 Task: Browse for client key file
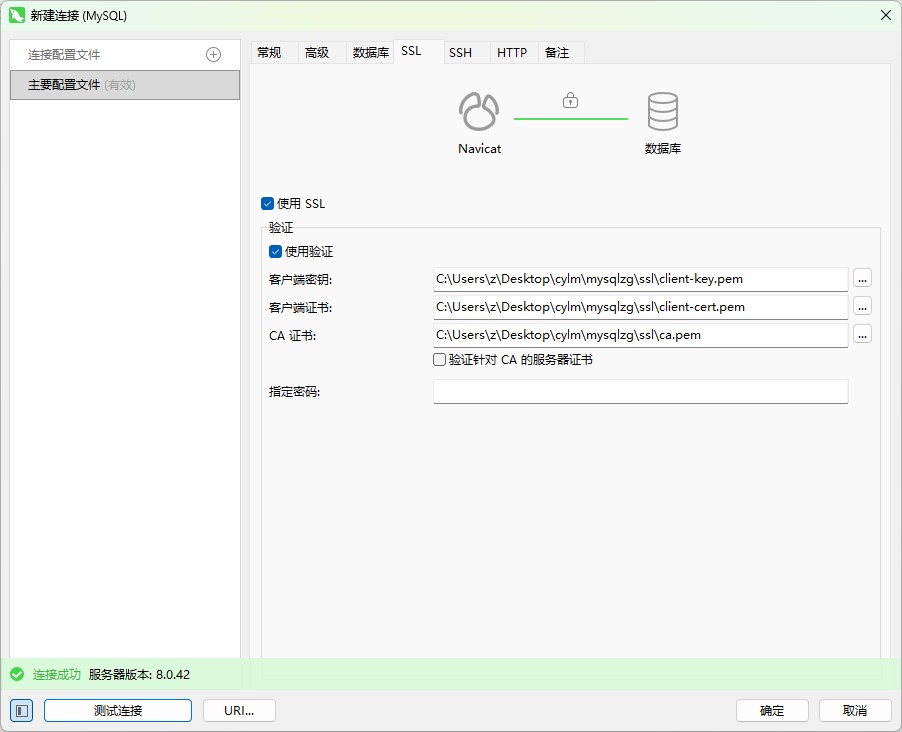point(862,279)
